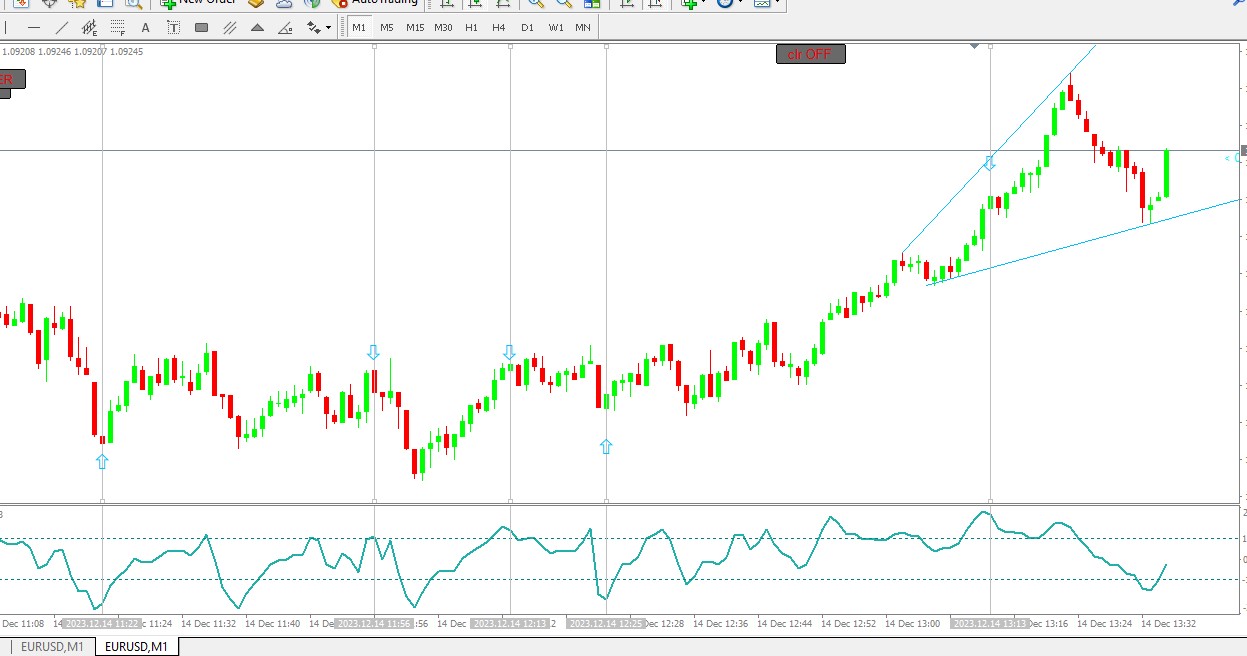Expand the indicators list dropdown arrow
Image resolution: width=1247 pixels, height=656 pixels.
click(x=704, y=3)
